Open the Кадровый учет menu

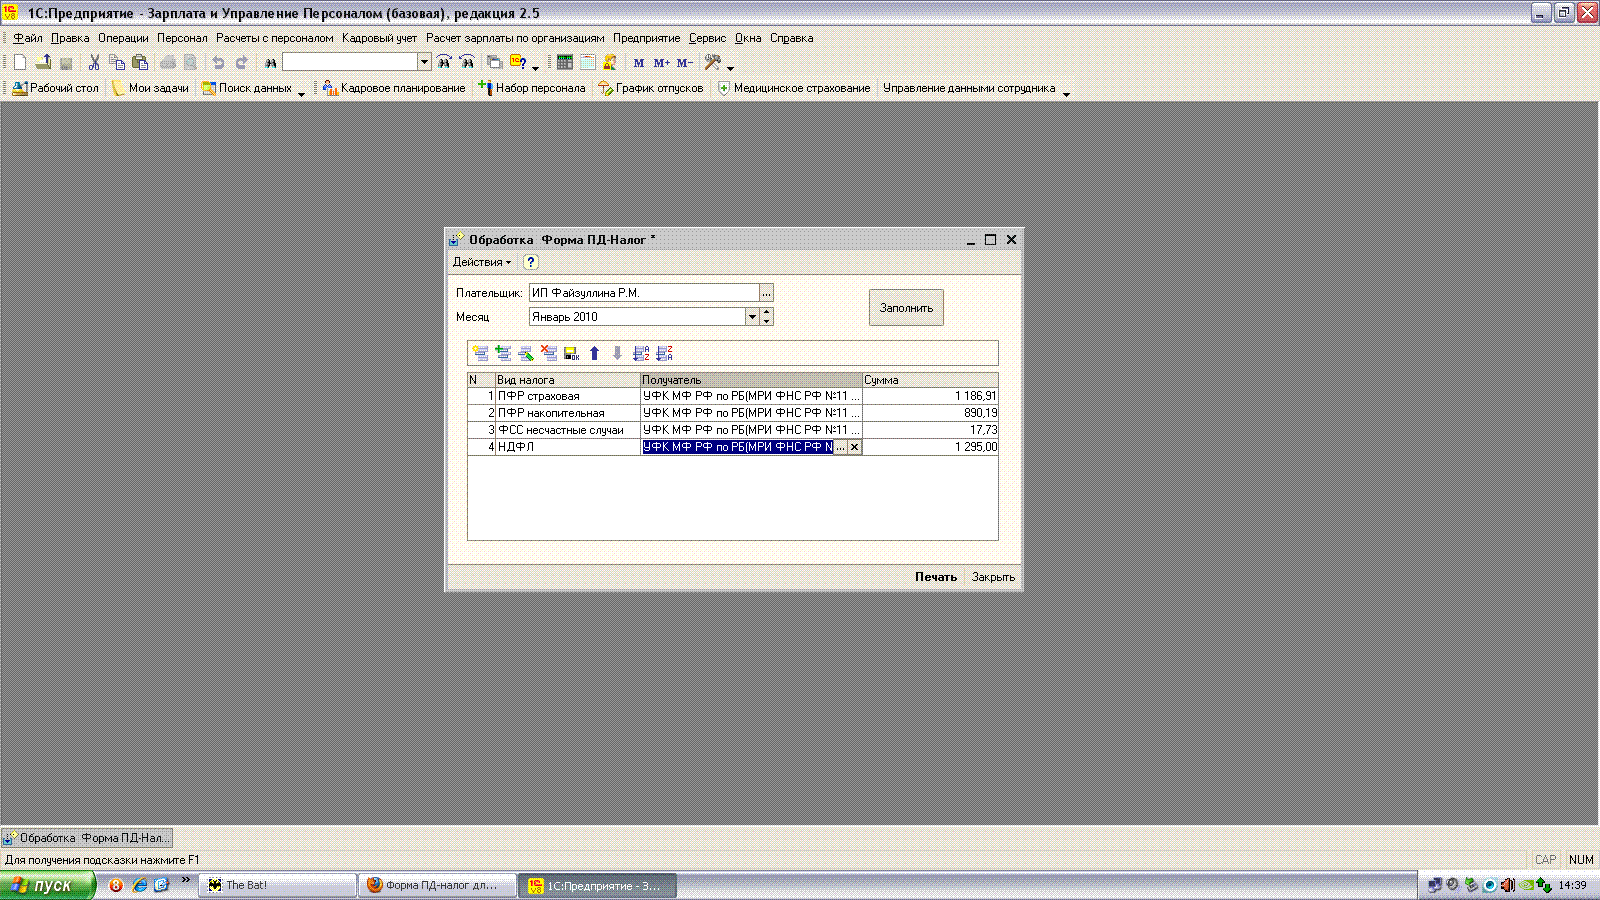(379, 38)
